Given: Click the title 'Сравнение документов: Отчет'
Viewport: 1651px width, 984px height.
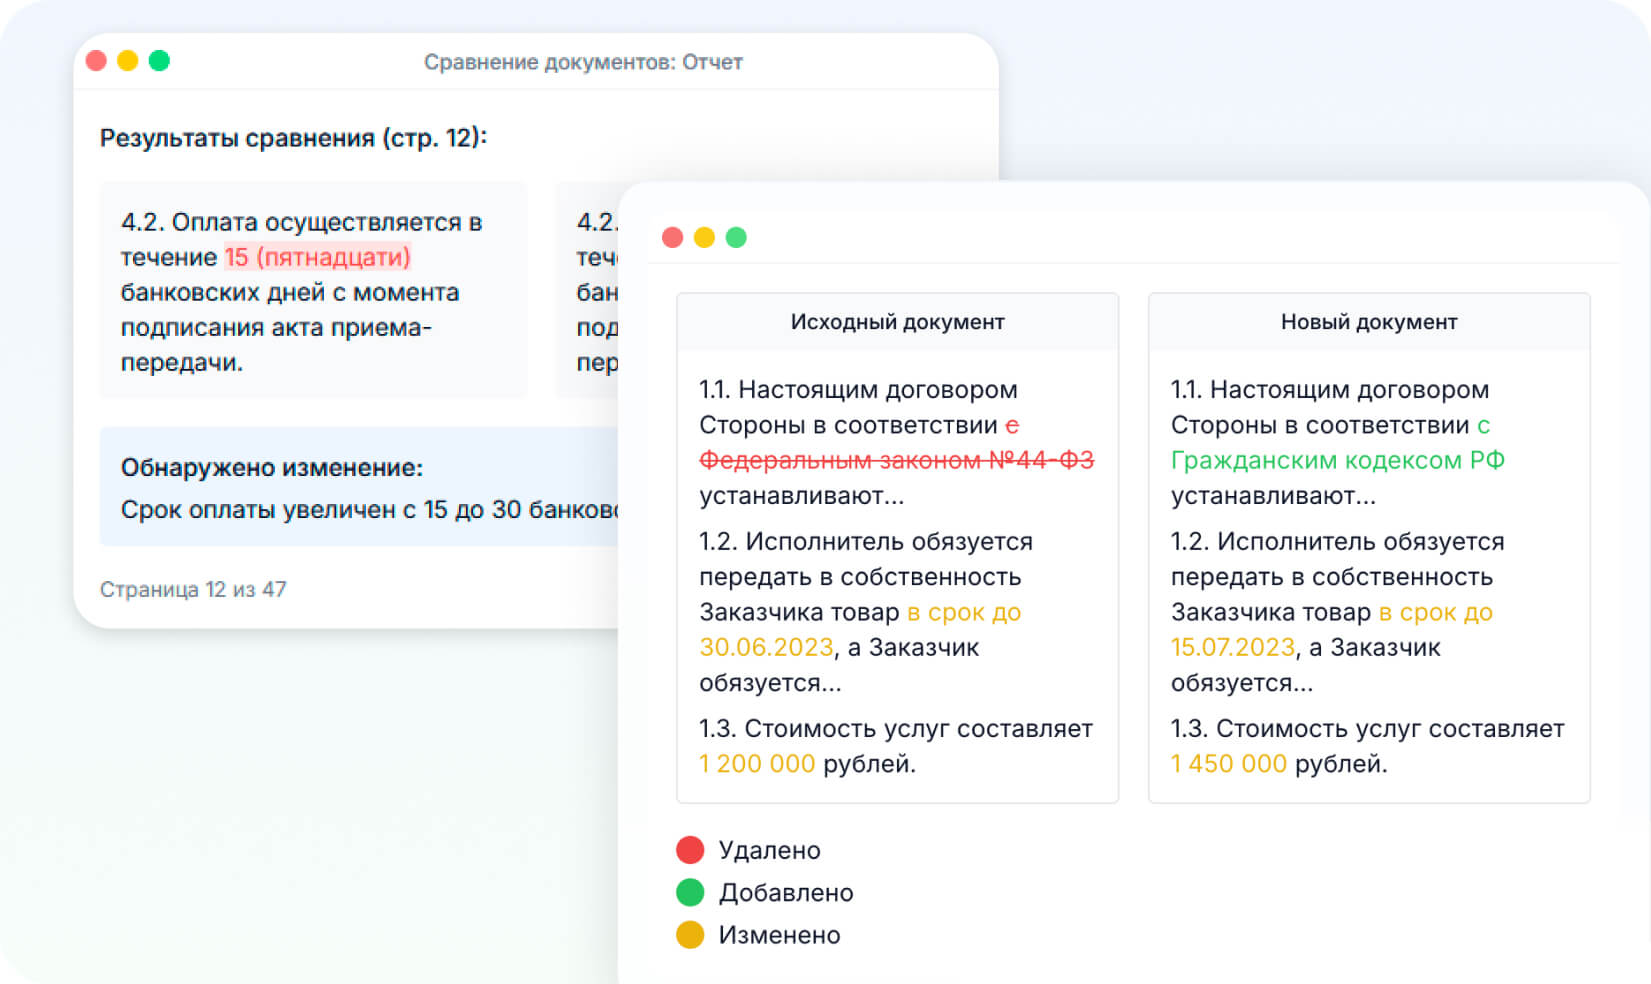Looking at the screenshot, I should 583,62.
